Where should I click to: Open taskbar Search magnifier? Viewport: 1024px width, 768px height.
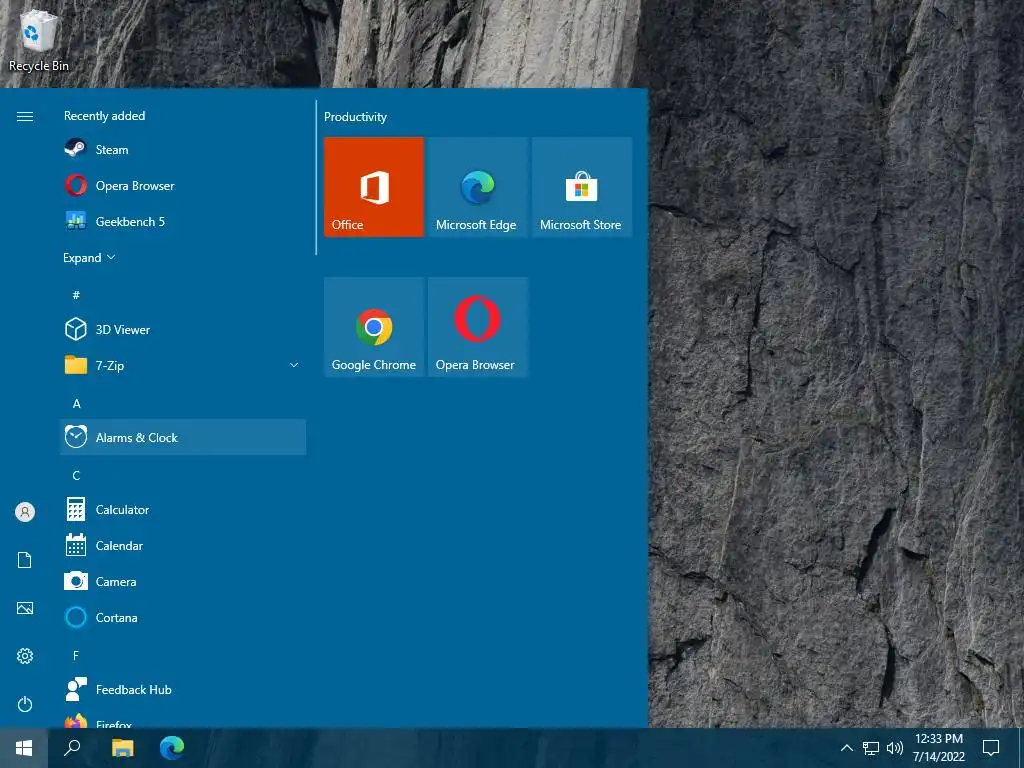click(72, 748)
